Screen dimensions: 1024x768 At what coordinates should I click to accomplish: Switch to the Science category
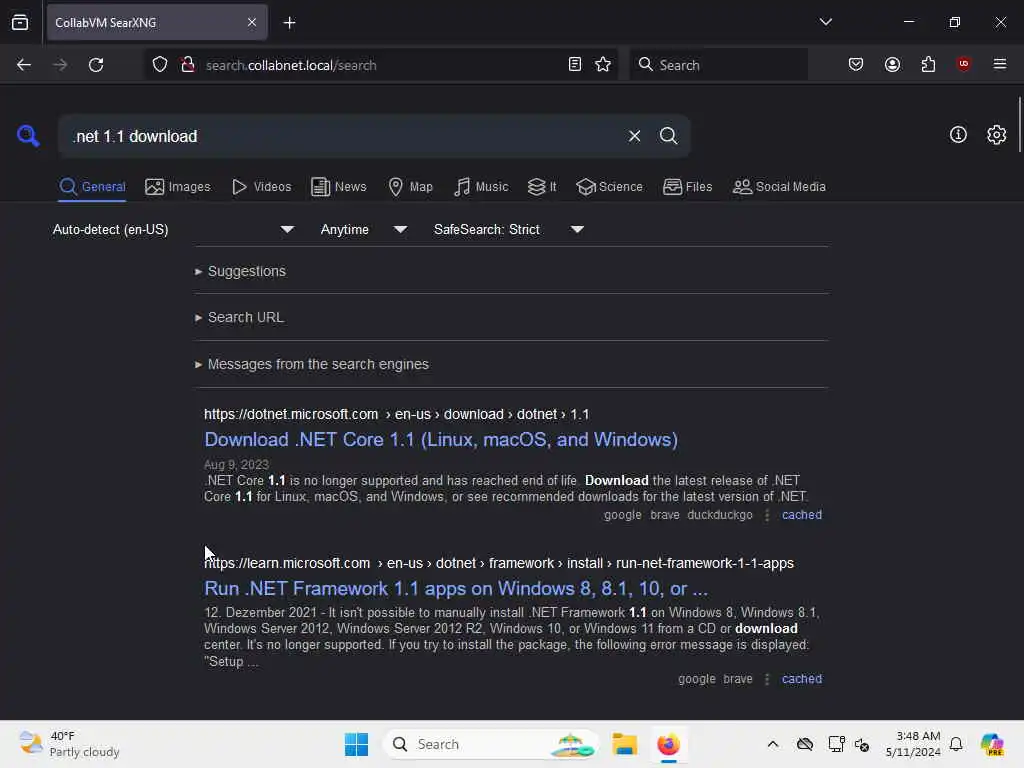609,187
